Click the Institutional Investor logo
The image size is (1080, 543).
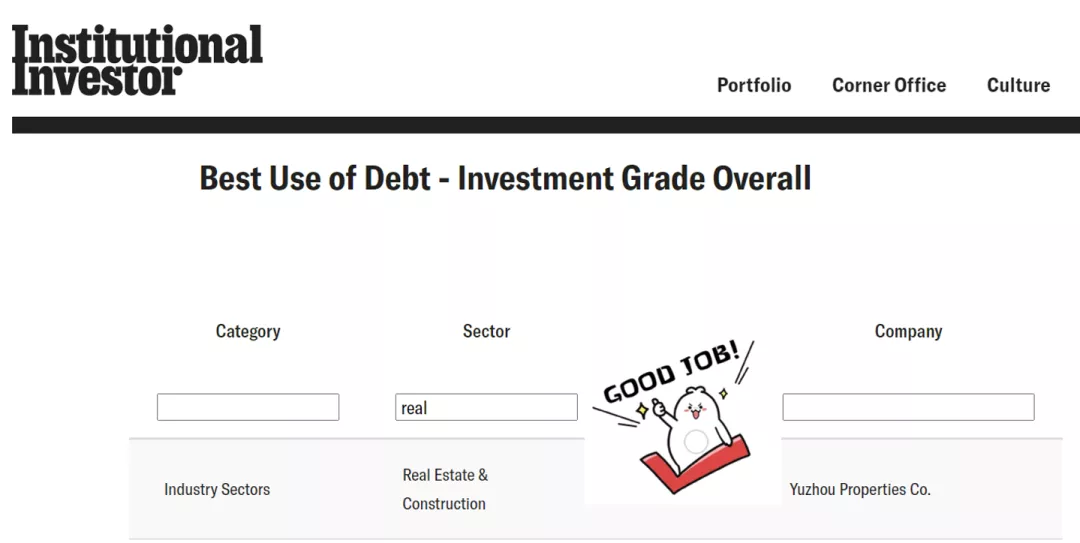click(137, 60)
